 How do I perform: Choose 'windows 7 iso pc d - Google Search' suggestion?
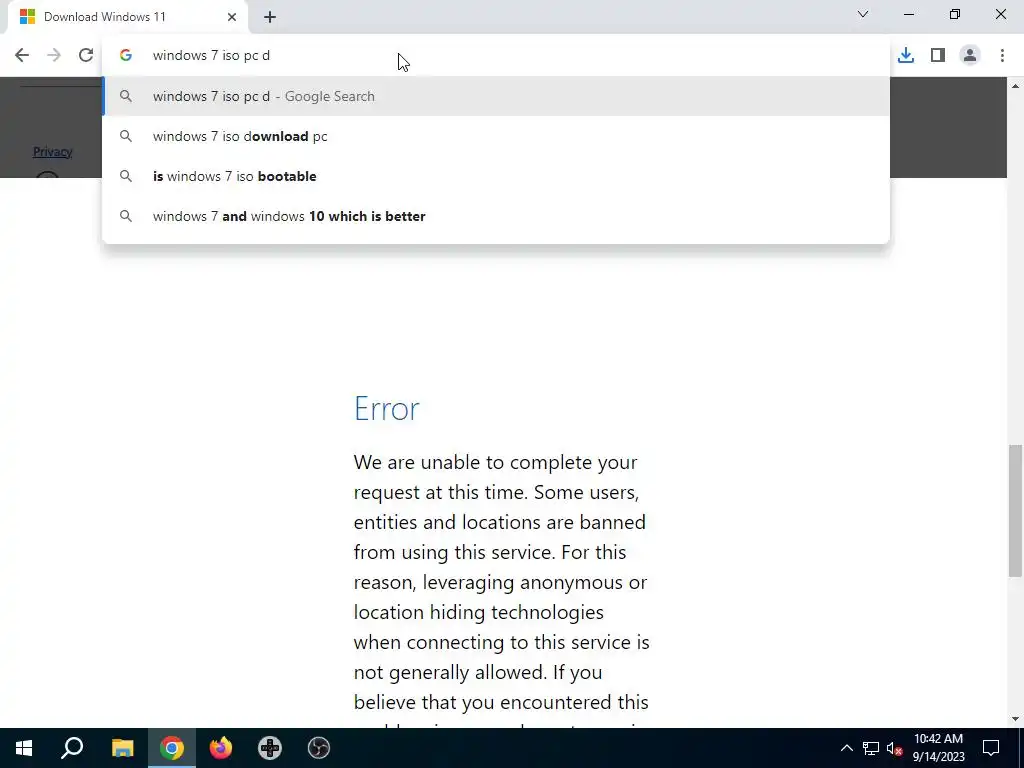(496, 96)
